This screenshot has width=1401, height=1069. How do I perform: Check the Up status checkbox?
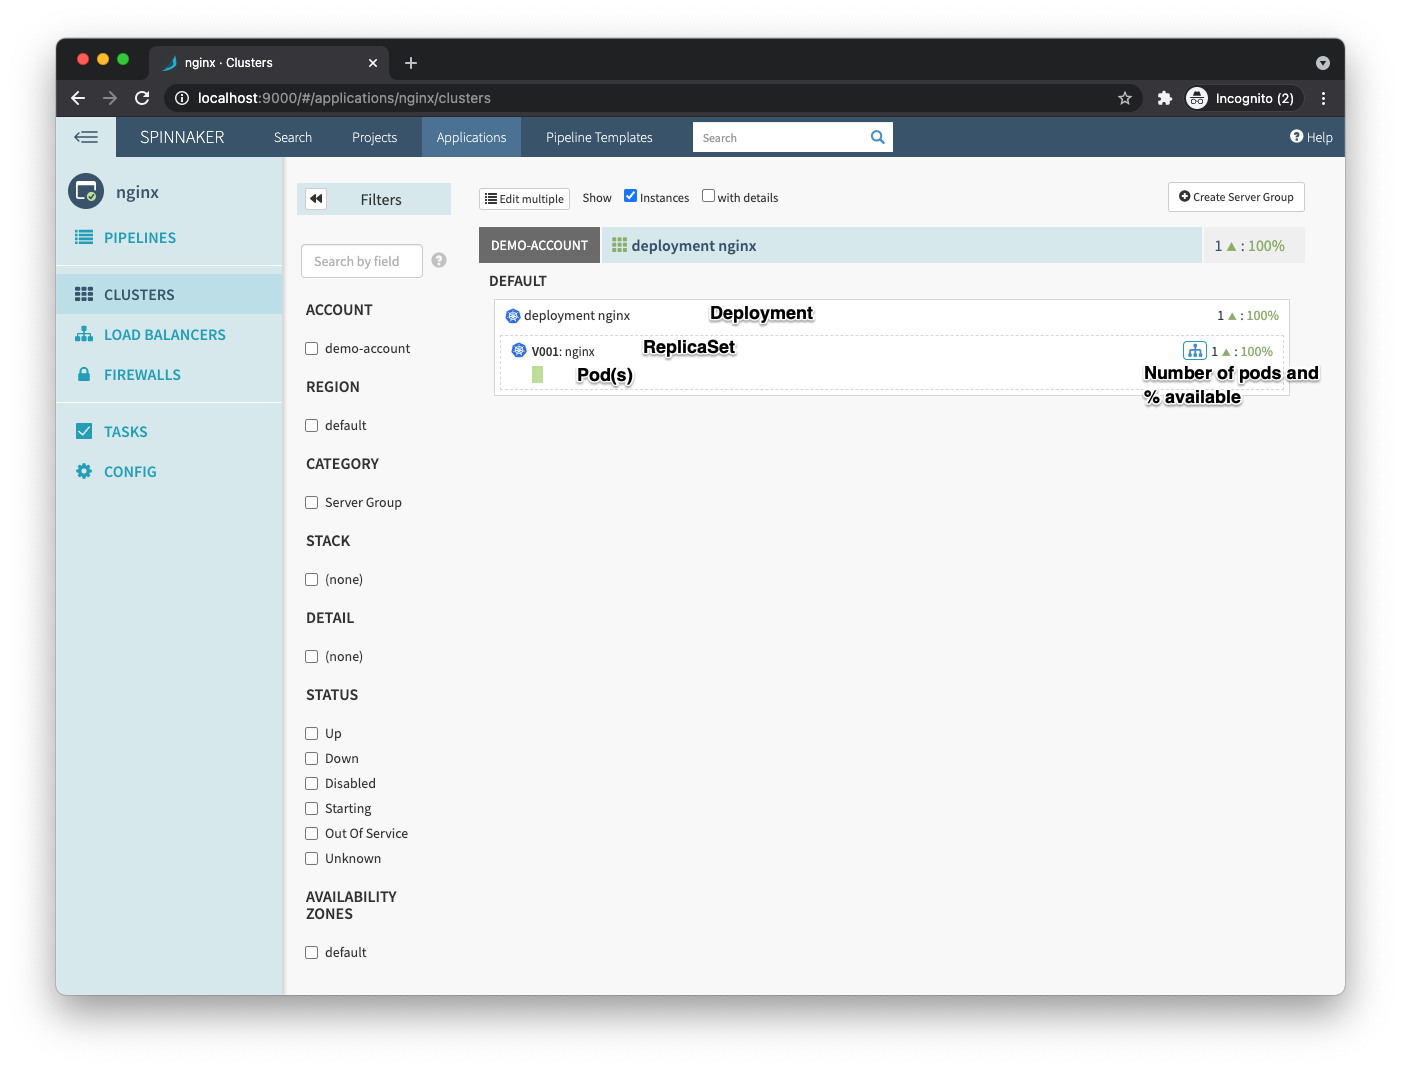[312, 734]
